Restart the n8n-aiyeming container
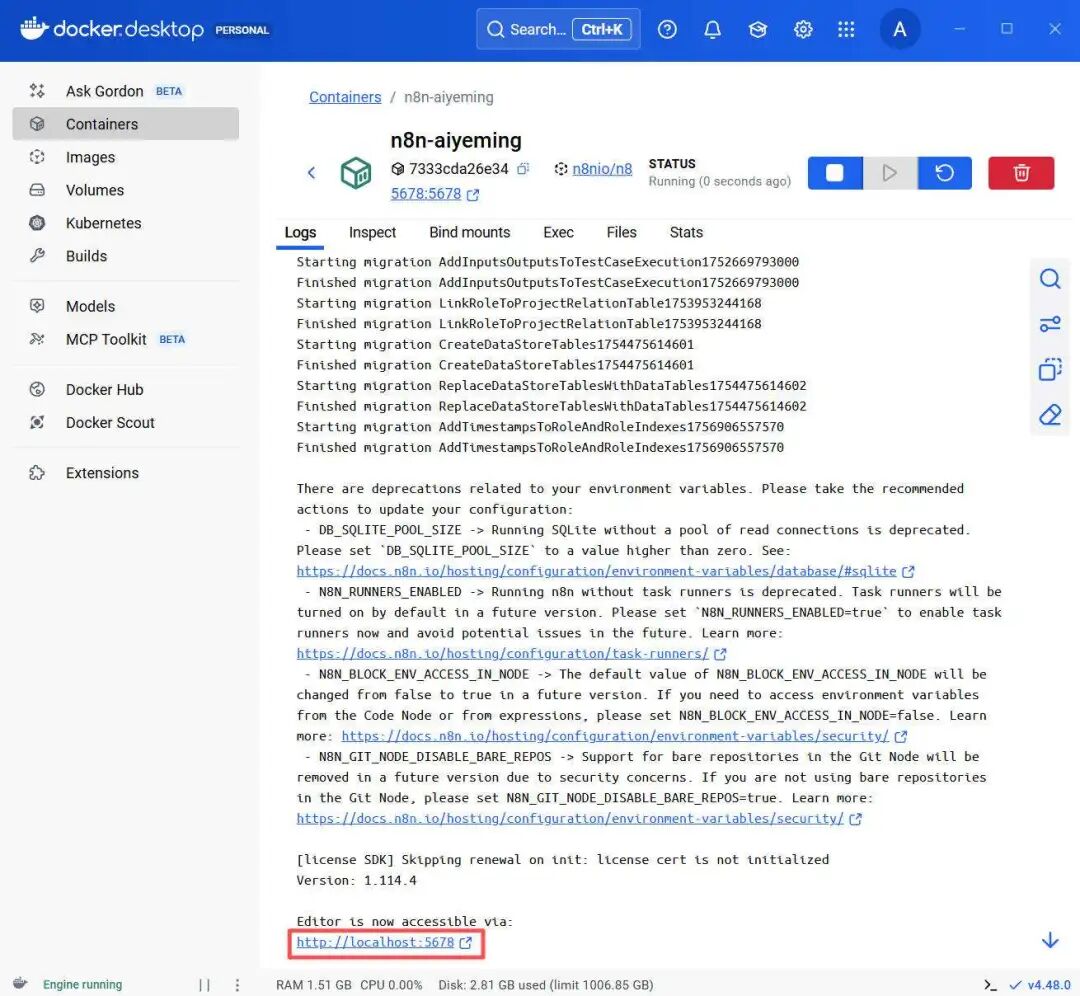Viewport: 1080px width, 996px height. click(x=944, y=173)
